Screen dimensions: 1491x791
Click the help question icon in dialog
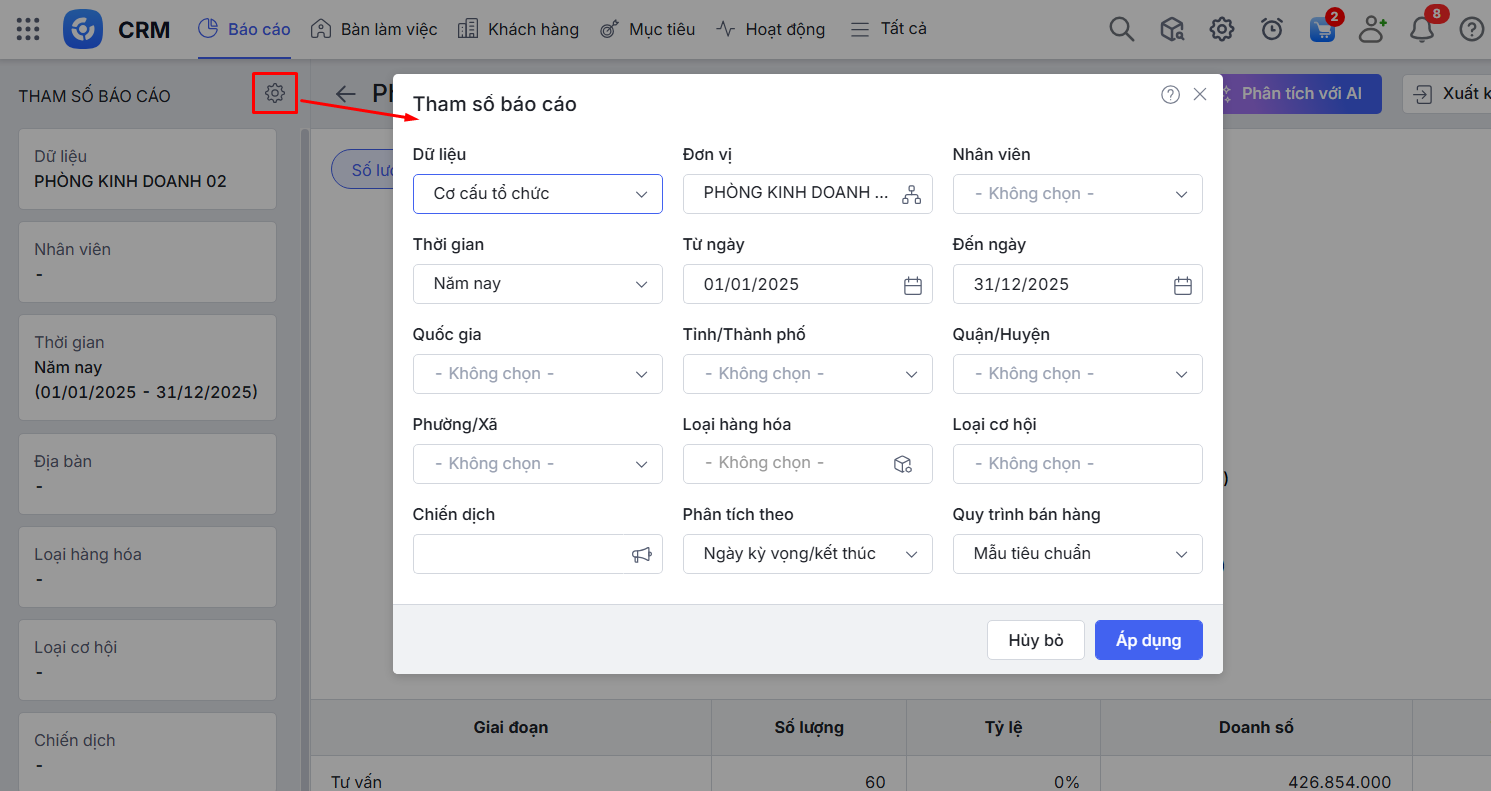pyautogui.click(x=1170, y=94)
